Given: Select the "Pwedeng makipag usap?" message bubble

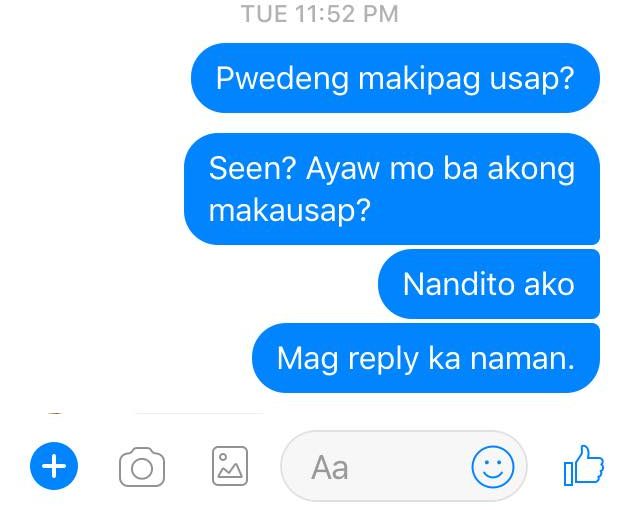Looking at the screenshot, I should pos(395,78).
